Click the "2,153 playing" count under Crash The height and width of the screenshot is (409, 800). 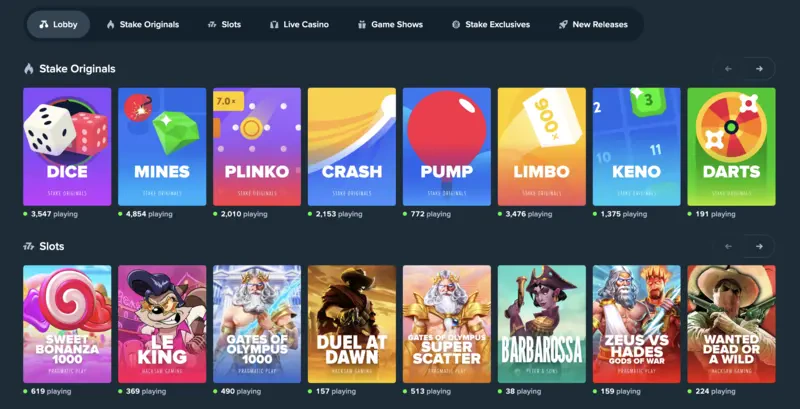[x=339, y=214]
